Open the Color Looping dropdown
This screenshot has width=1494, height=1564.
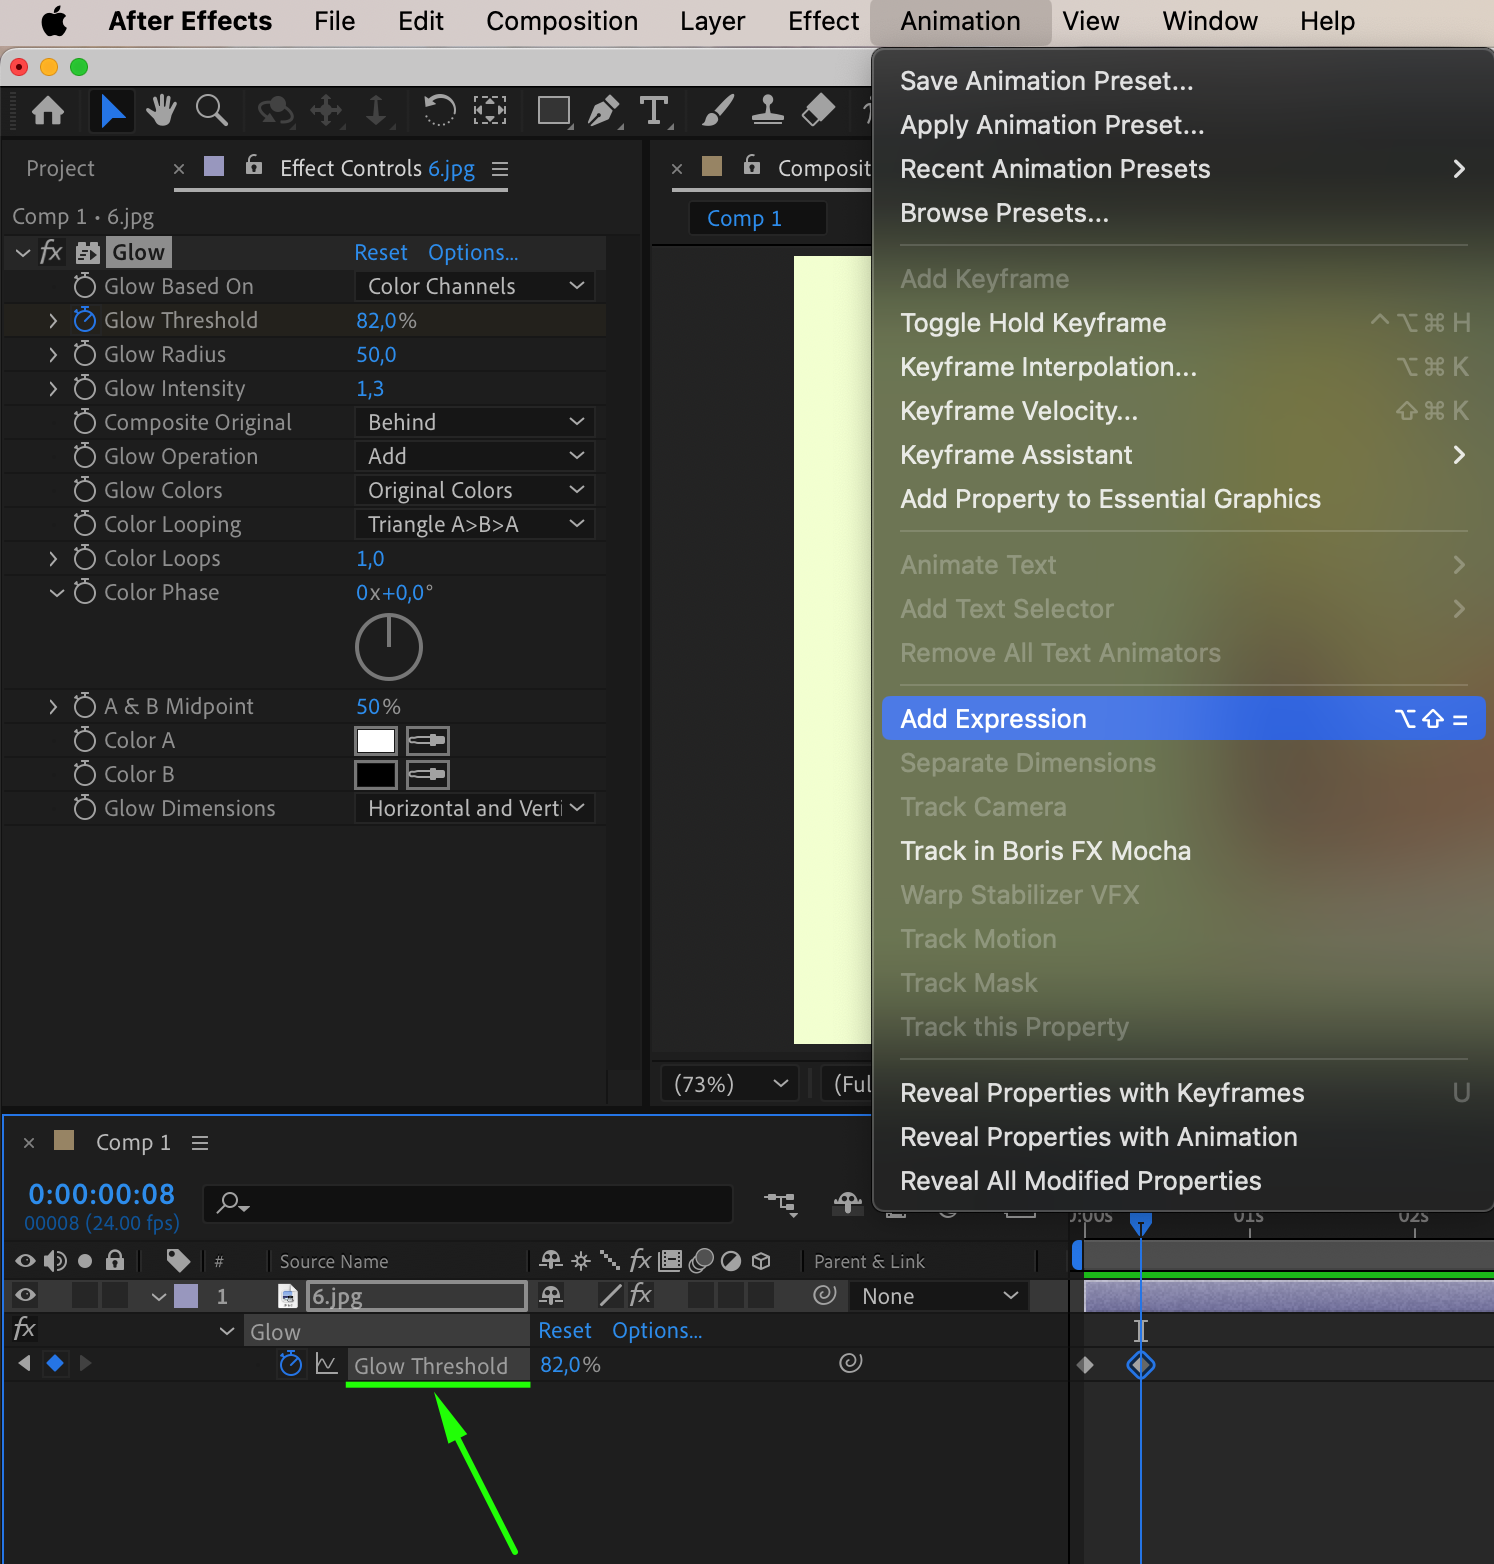pos(475,524)
